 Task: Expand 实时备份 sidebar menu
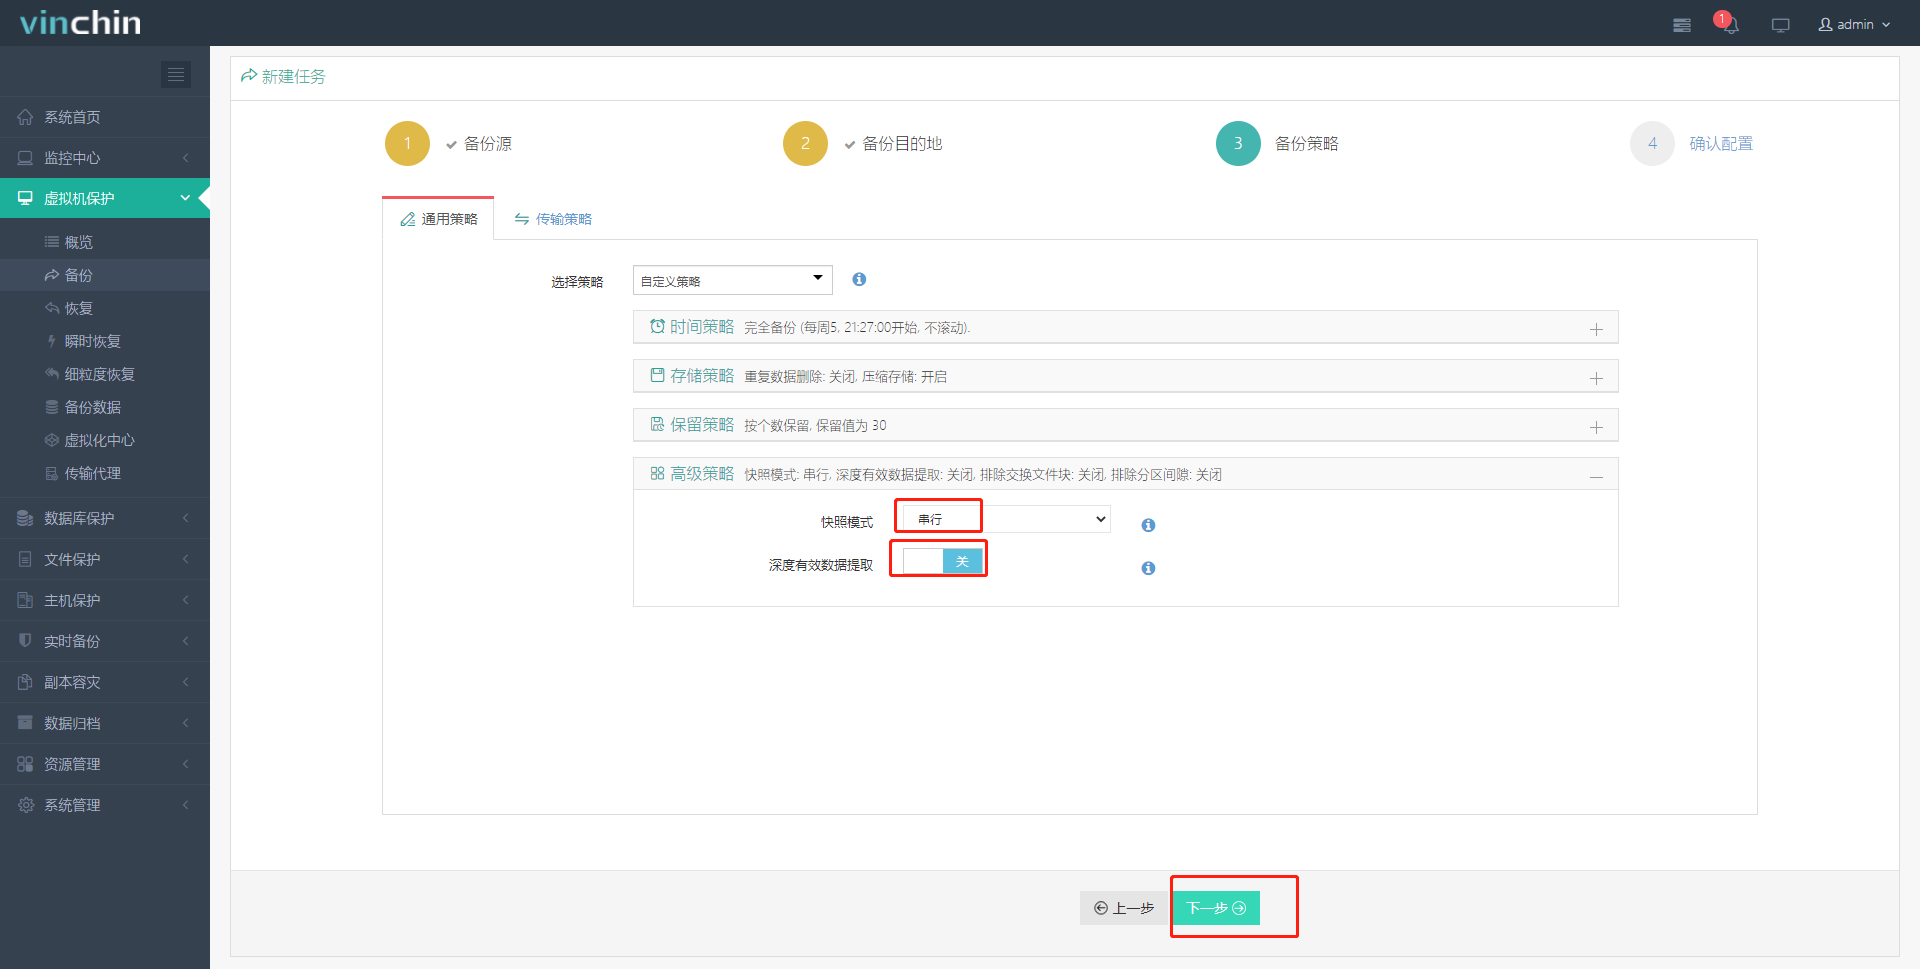[x=105, y=641]
